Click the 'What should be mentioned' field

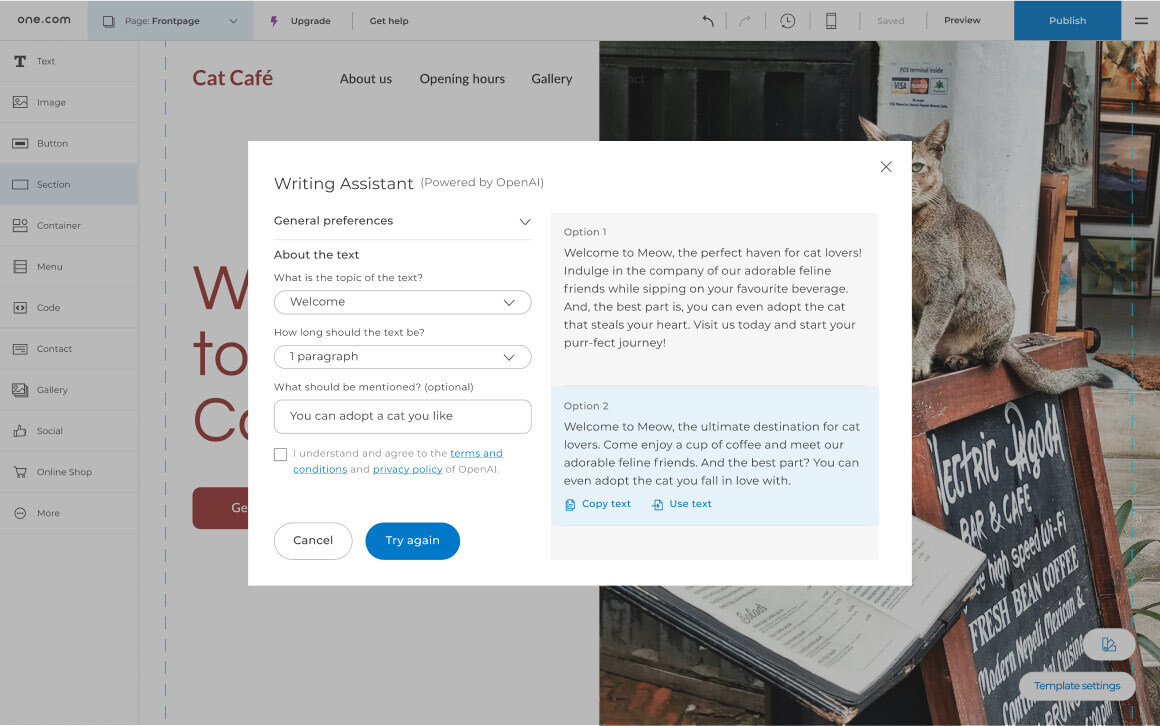point(402,417)
